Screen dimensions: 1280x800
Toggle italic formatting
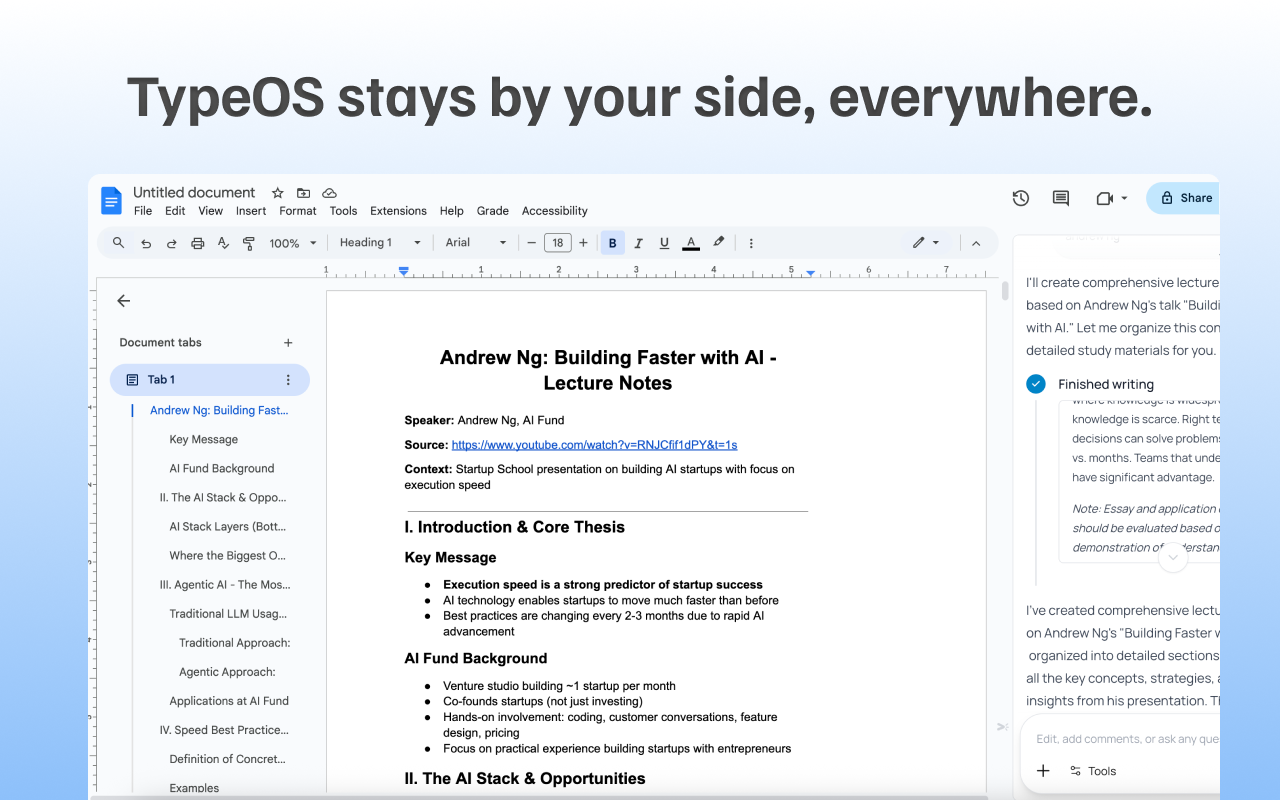(638, 242)
